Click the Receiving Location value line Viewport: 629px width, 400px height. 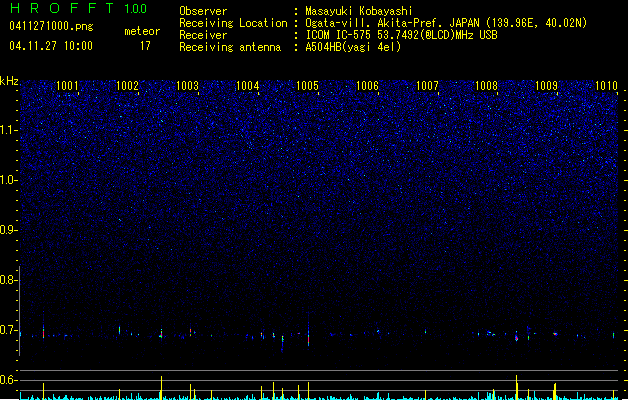[446, 23]
